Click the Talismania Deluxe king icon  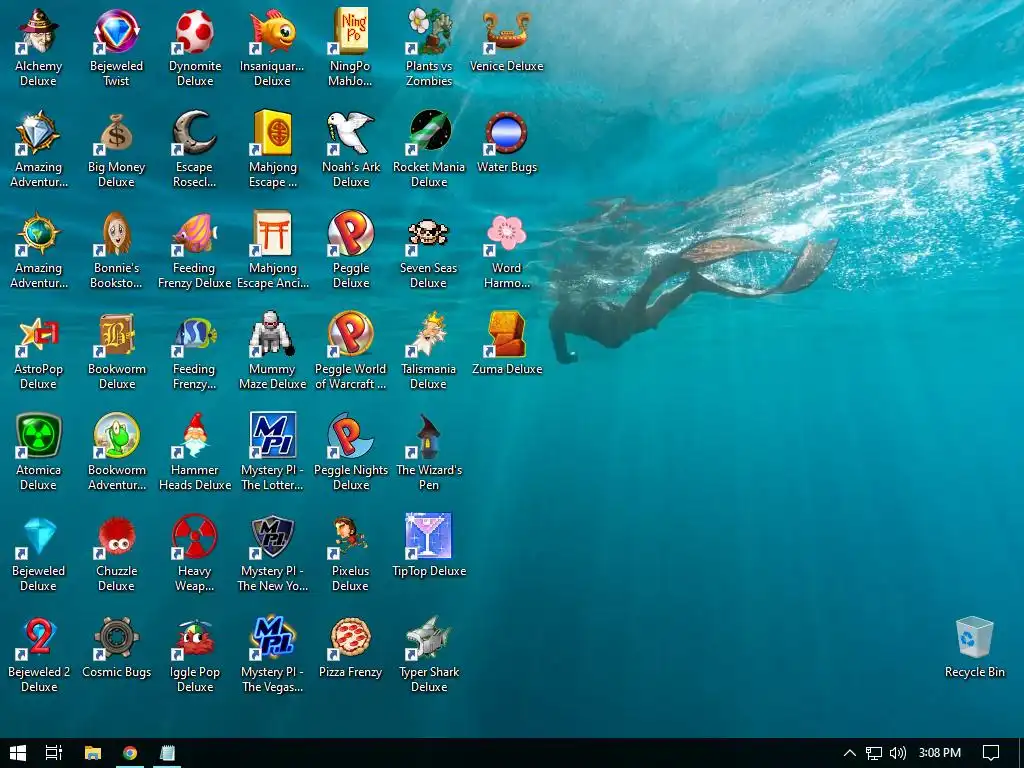428,334
